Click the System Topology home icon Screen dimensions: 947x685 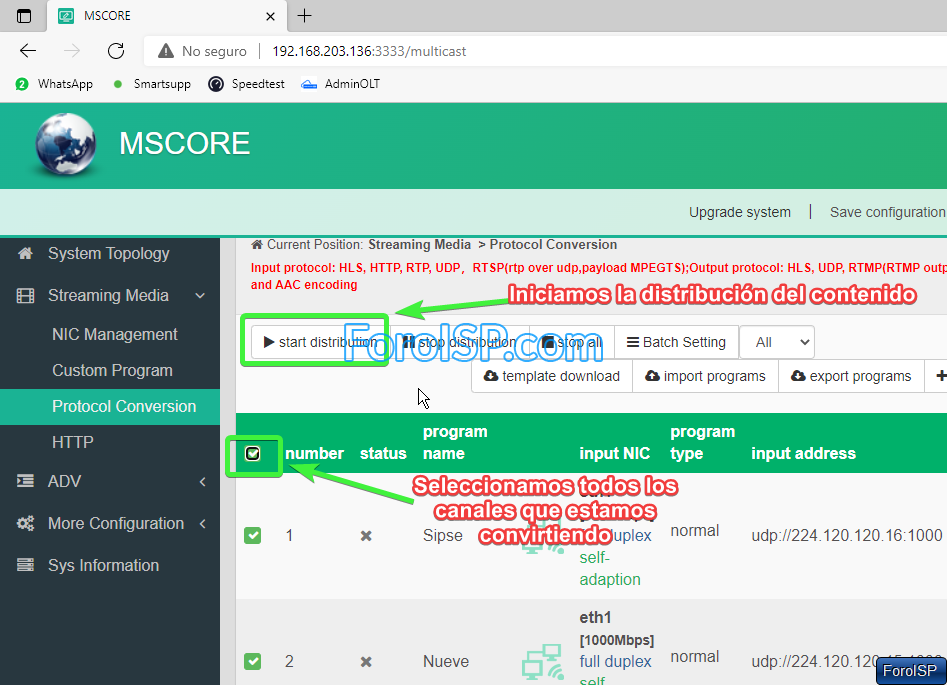tap(25, 253)
